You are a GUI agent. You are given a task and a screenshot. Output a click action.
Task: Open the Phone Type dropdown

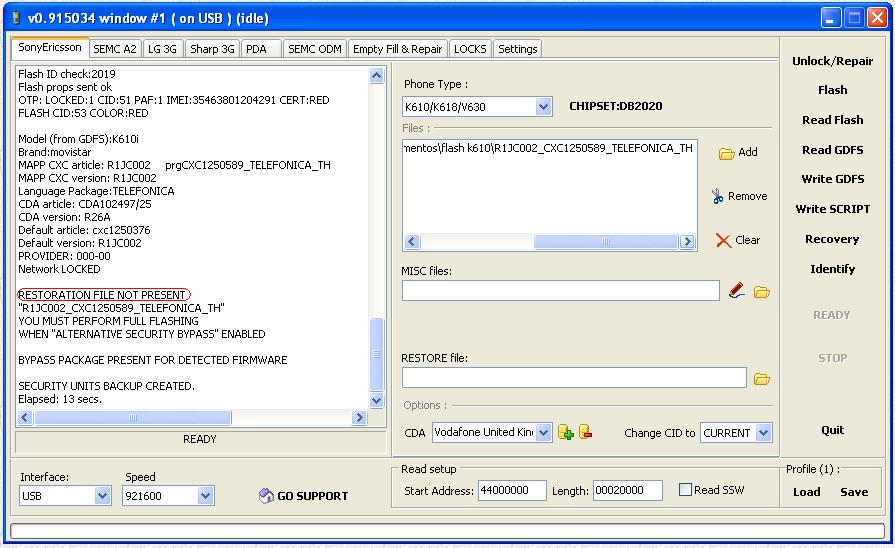(x=543, y=106)
